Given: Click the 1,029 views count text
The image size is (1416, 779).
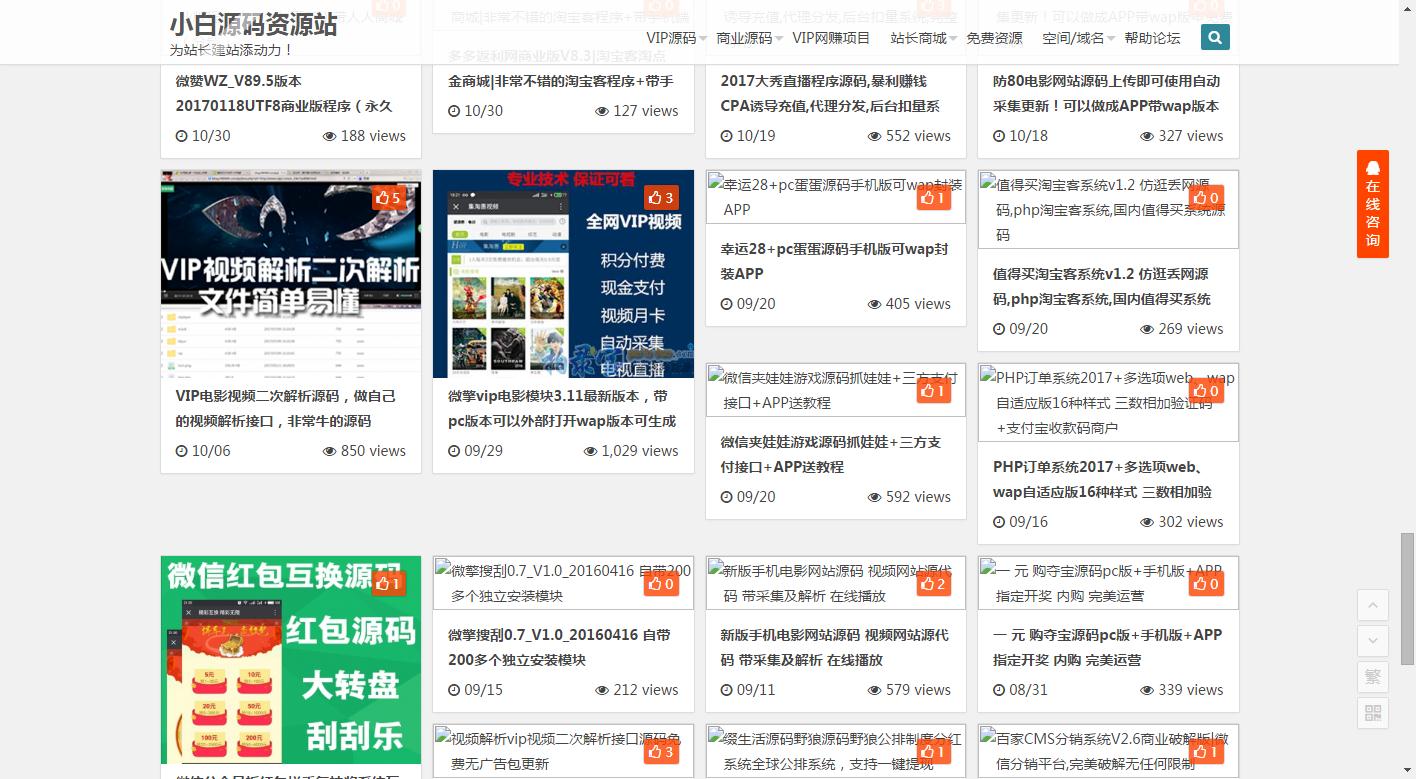Looking at the screenshot, I should coord(640,451).
